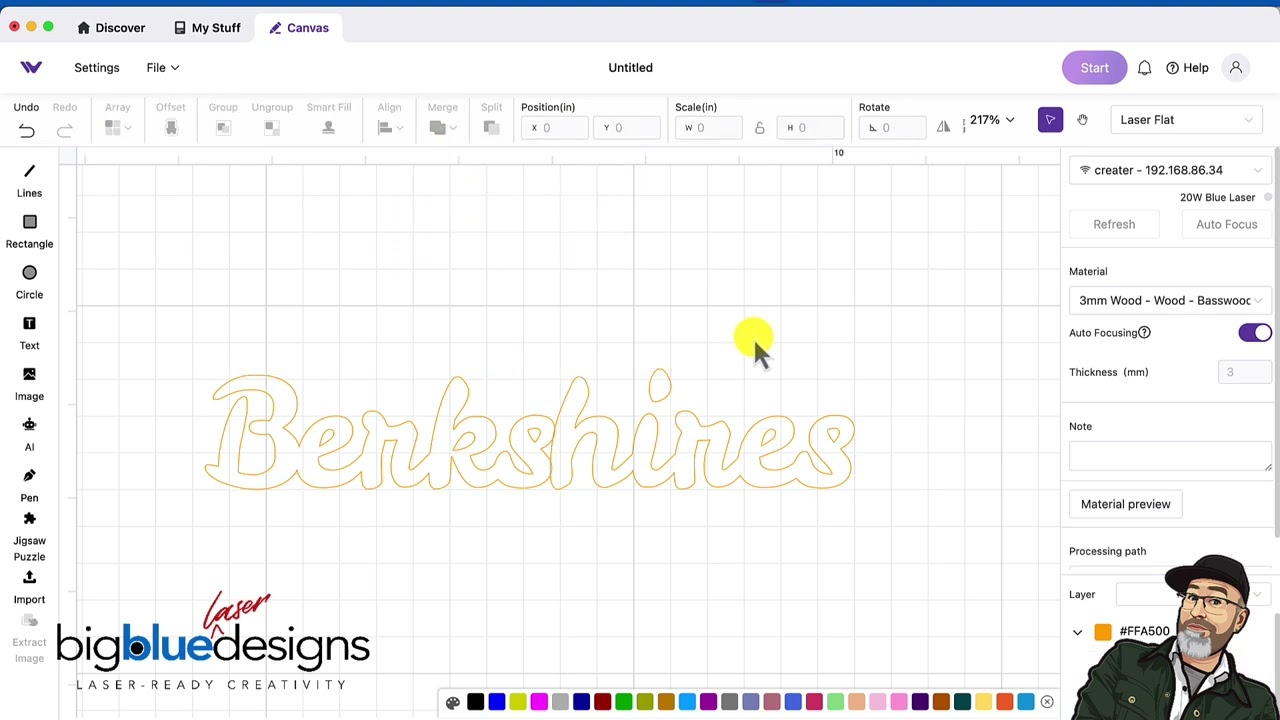Image resolution: width=1280 pixels, height=720 pixels.
Task: Open the Laser Flat mode dropdown
Action: (1186, 120)
